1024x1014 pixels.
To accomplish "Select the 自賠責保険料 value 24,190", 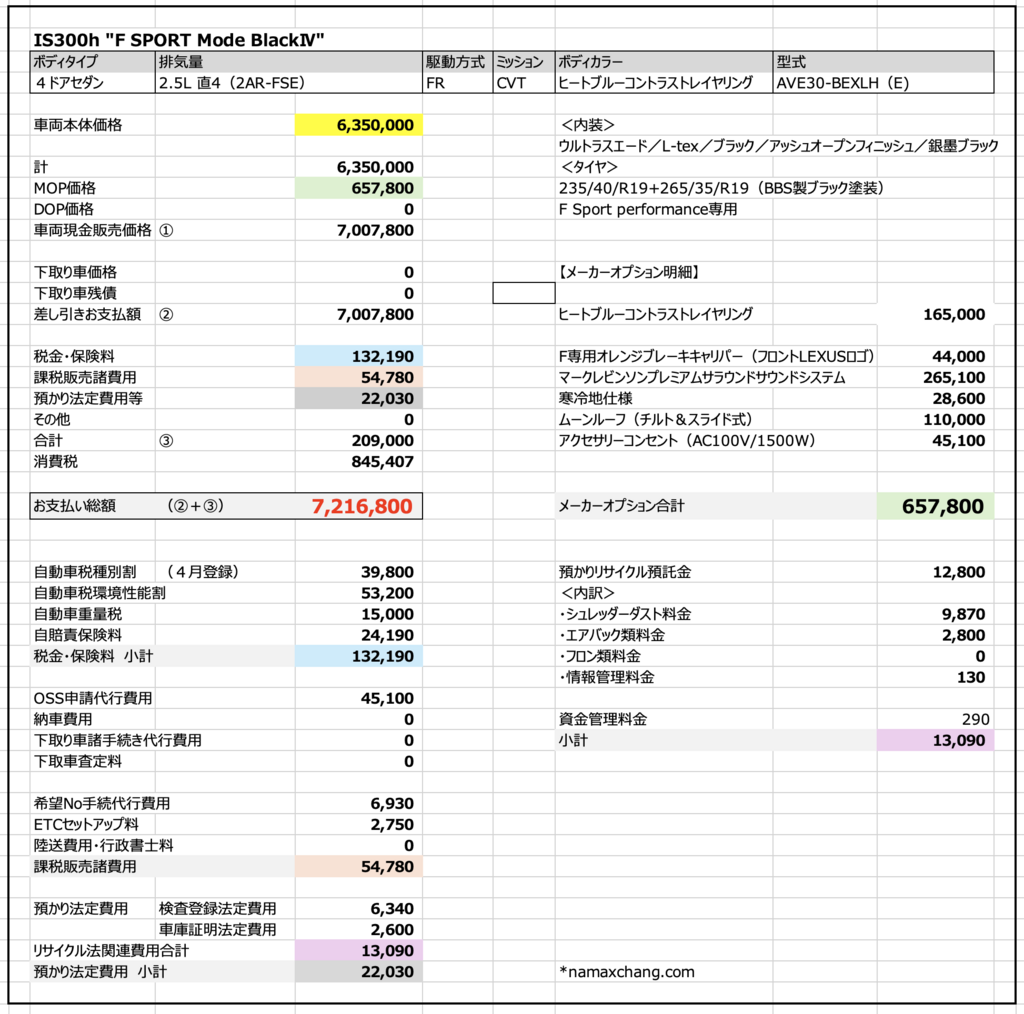I will point(387,635).
